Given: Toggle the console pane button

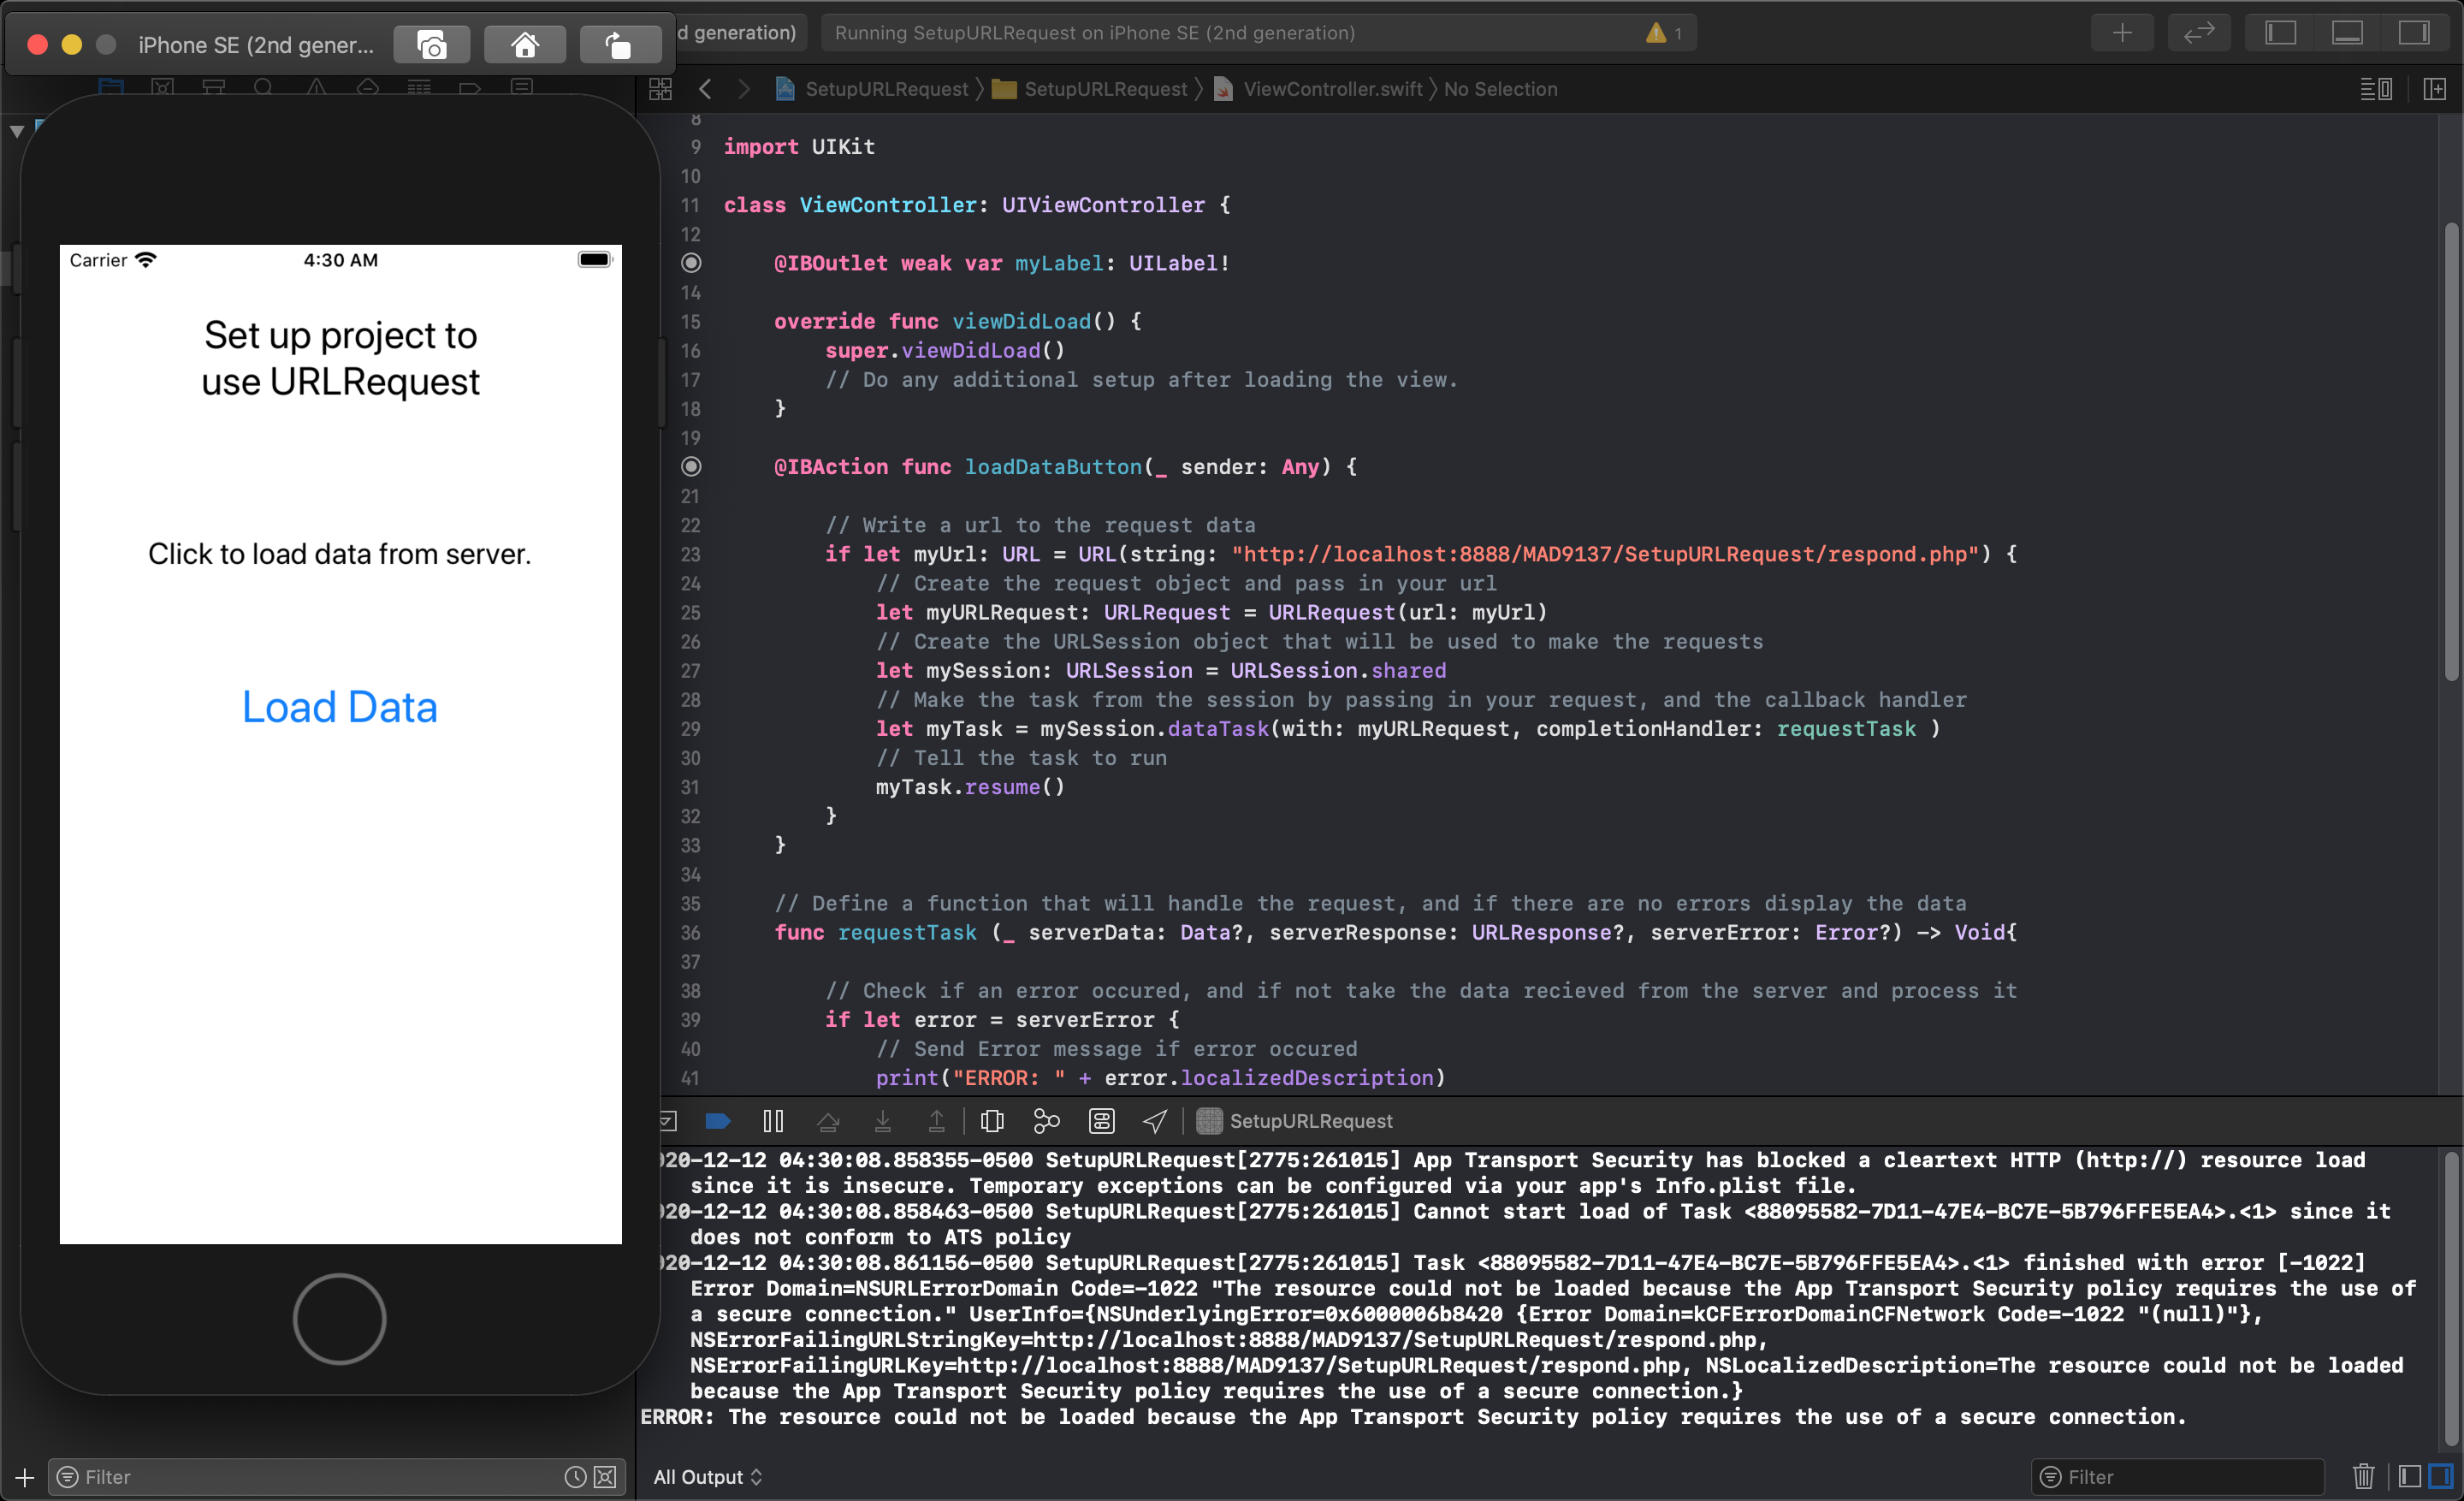Looking at the screenshot, I should tap(2440, 1477).
